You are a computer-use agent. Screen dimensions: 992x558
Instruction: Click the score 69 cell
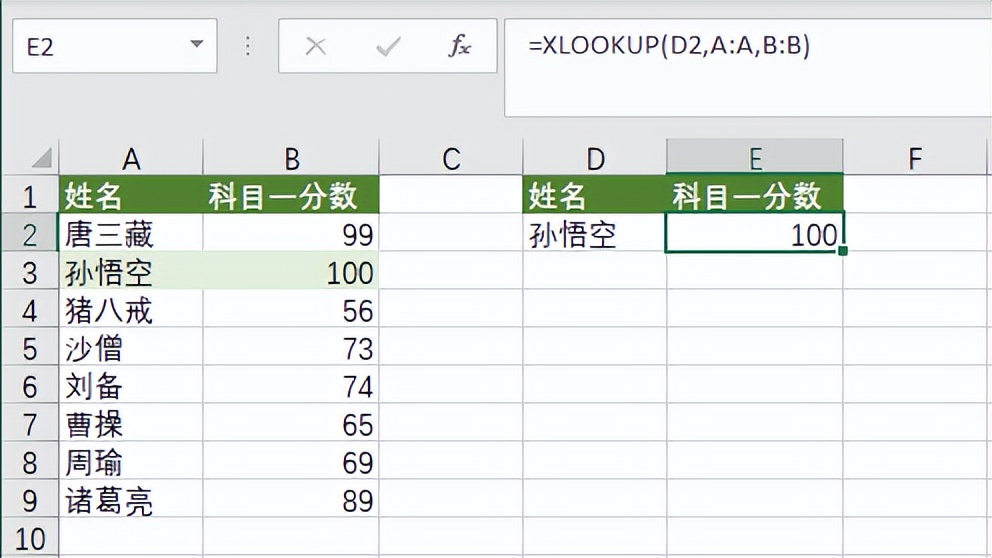click(x=291, y=461)
